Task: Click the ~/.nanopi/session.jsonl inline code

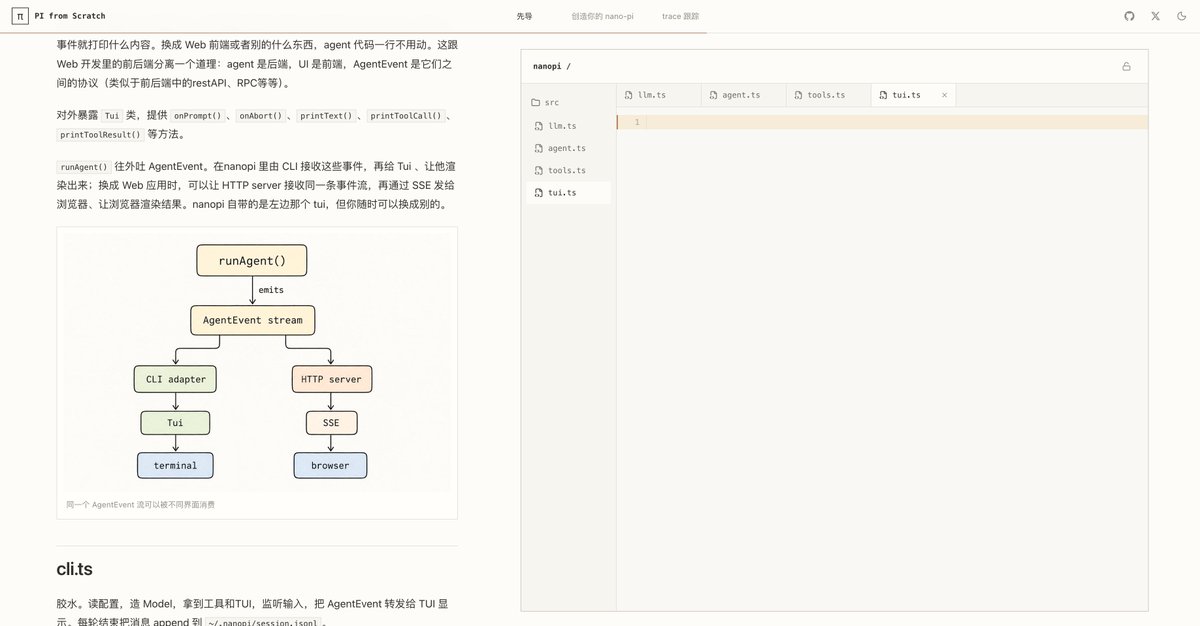Action: pos(263,623)
